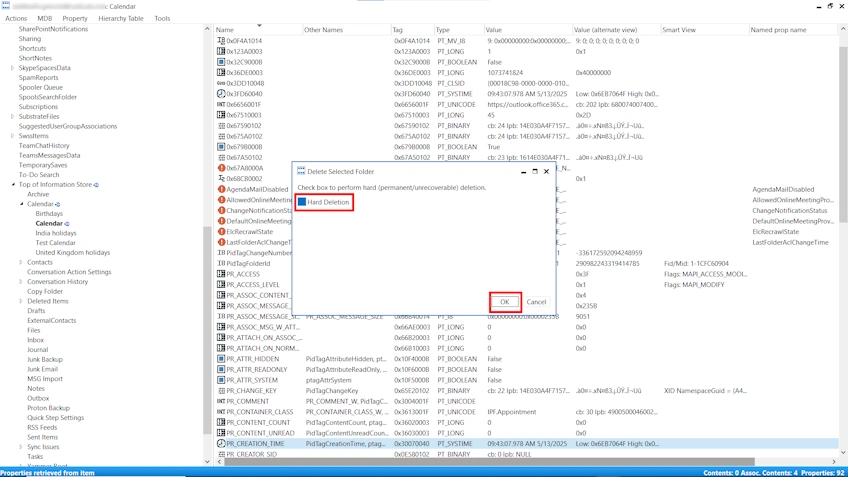Image resolution: width=848 pixels, height=477 pixels.
Task: Select the Test Calendar folder
Action: click(55, 243)
